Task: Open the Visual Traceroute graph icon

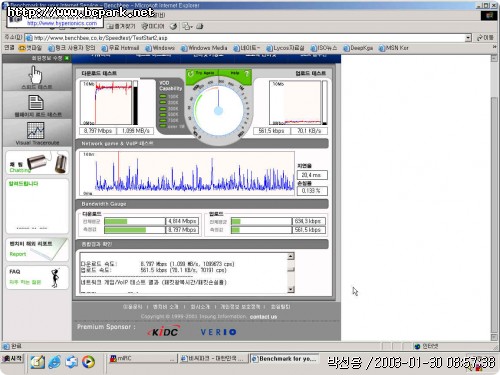Action: point(35,130)
